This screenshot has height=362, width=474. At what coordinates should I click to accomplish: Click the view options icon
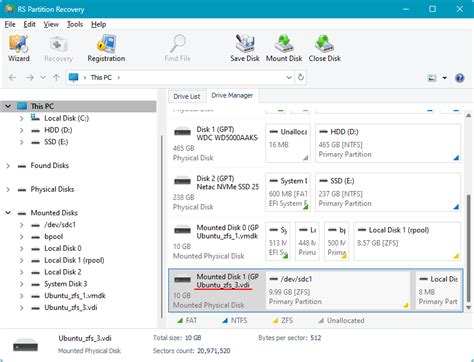point(432,78)
